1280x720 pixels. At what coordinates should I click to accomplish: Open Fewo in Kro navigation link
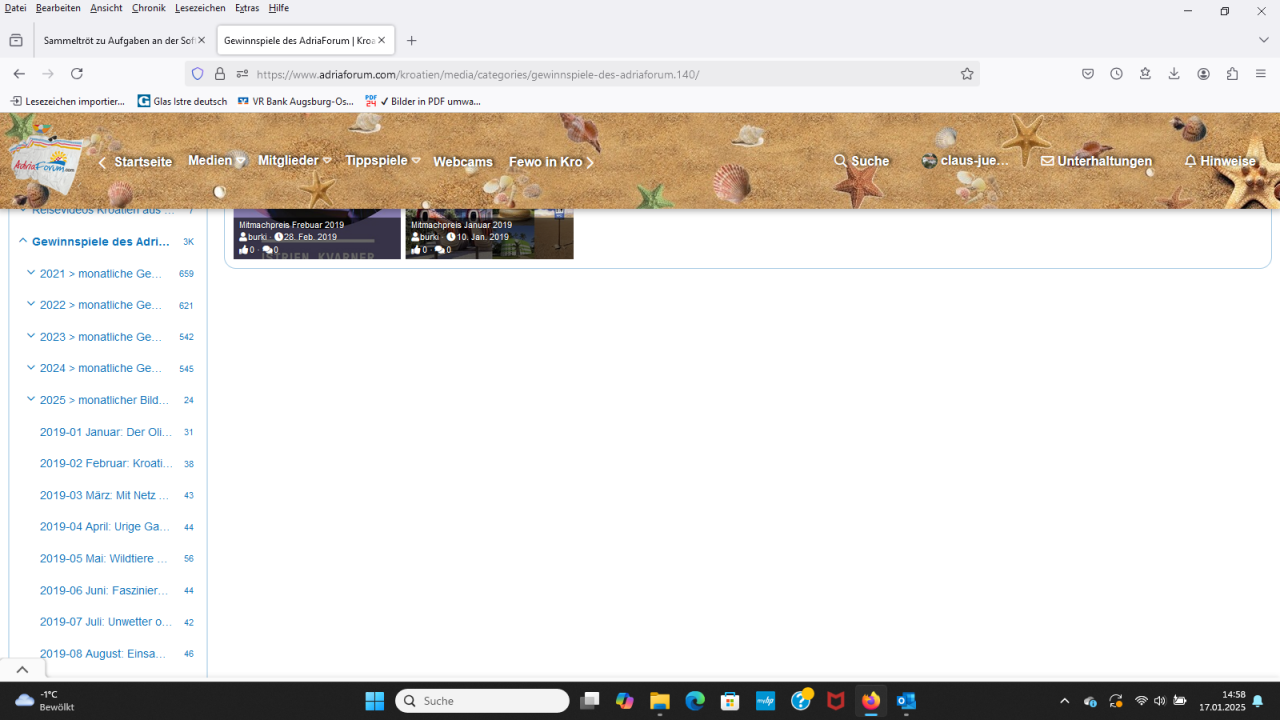(x=545, y=162)
